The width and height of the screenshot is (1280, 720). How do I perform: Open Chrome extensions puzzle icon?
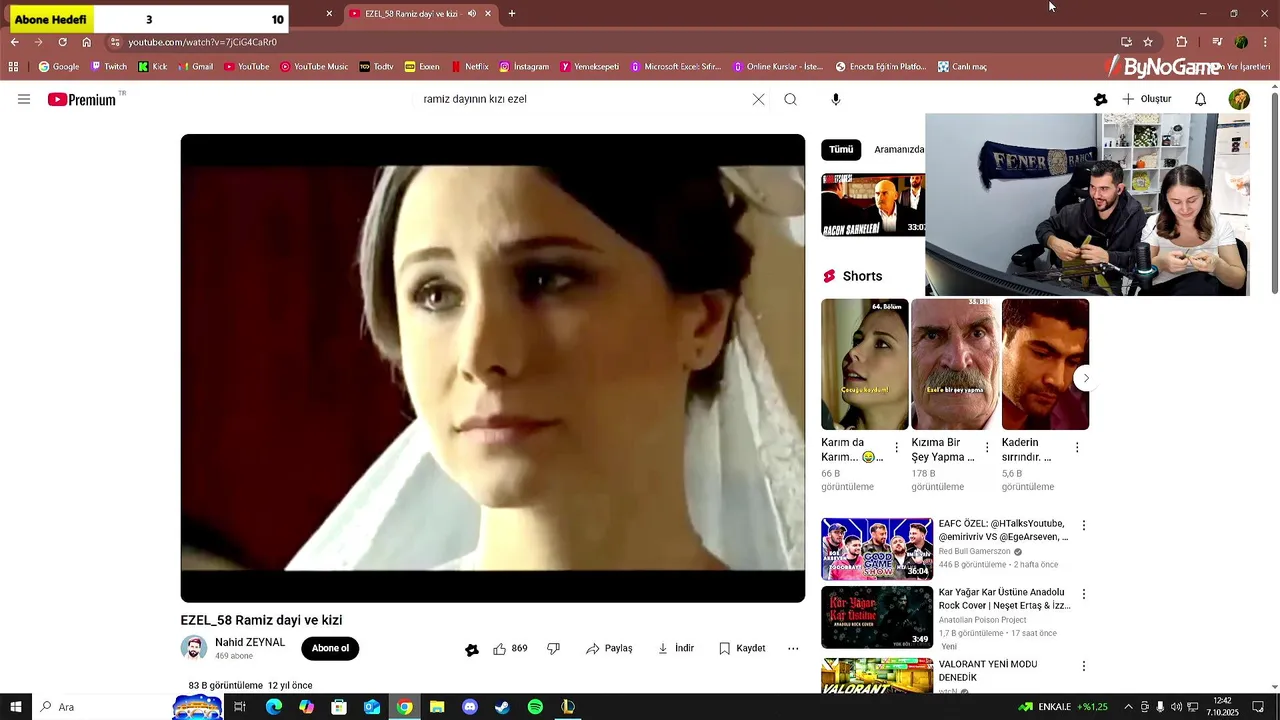[1182, 42]
